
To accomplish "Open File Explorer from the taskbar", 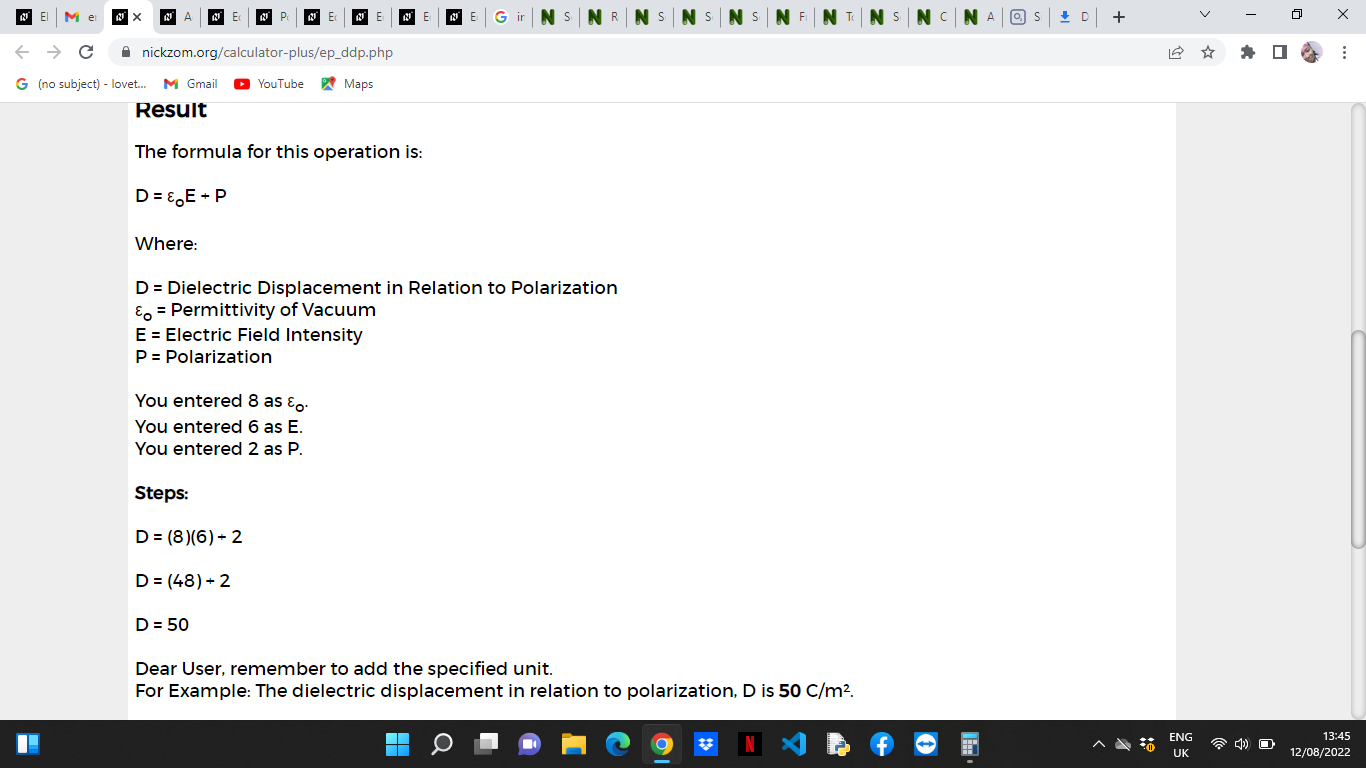I will [573, 744].
